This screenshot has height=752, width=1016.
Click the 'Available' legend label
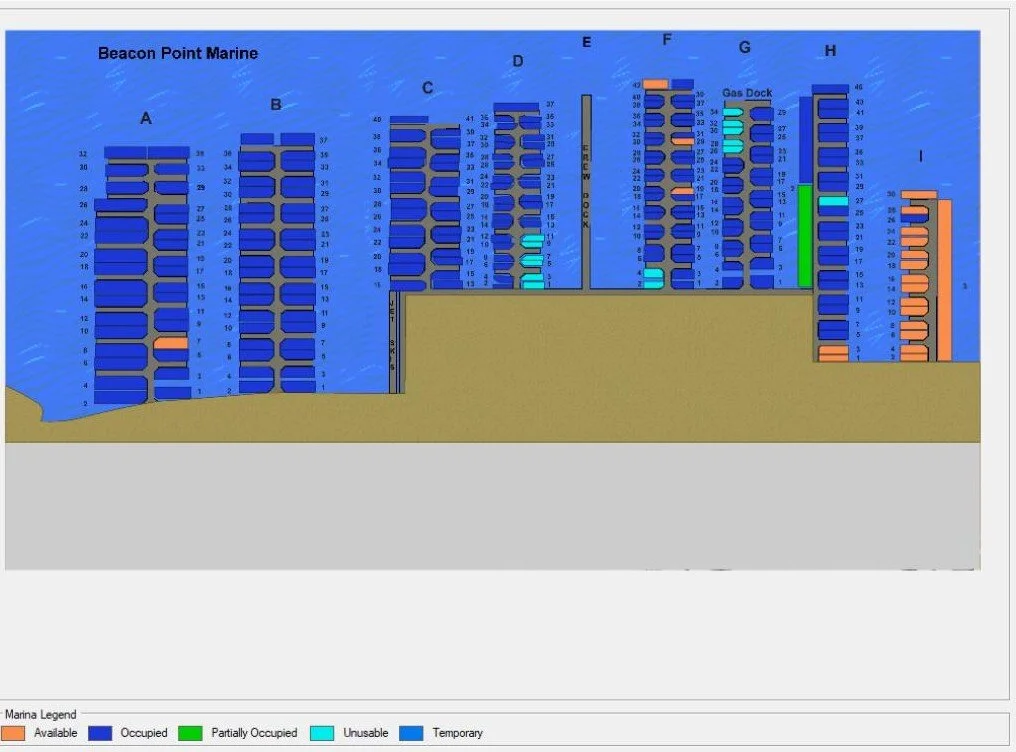[x=56, y=733]
